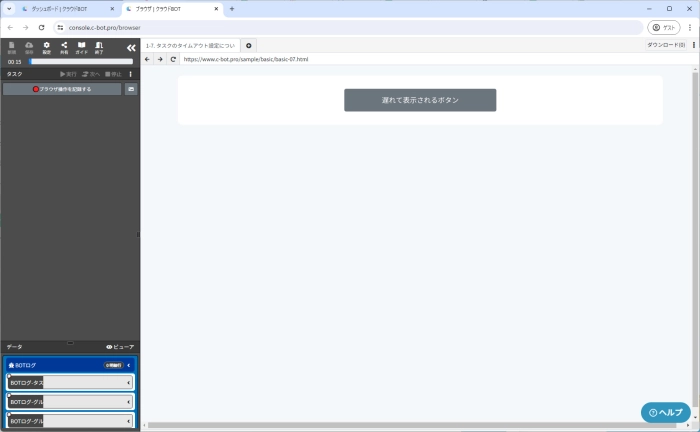Click the task progress bar

point(80,61)
